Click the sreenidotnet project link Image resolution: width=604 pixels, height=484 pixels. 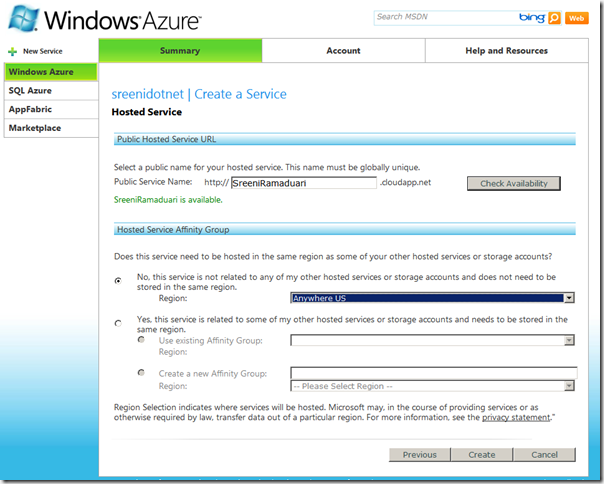point(148,94)
